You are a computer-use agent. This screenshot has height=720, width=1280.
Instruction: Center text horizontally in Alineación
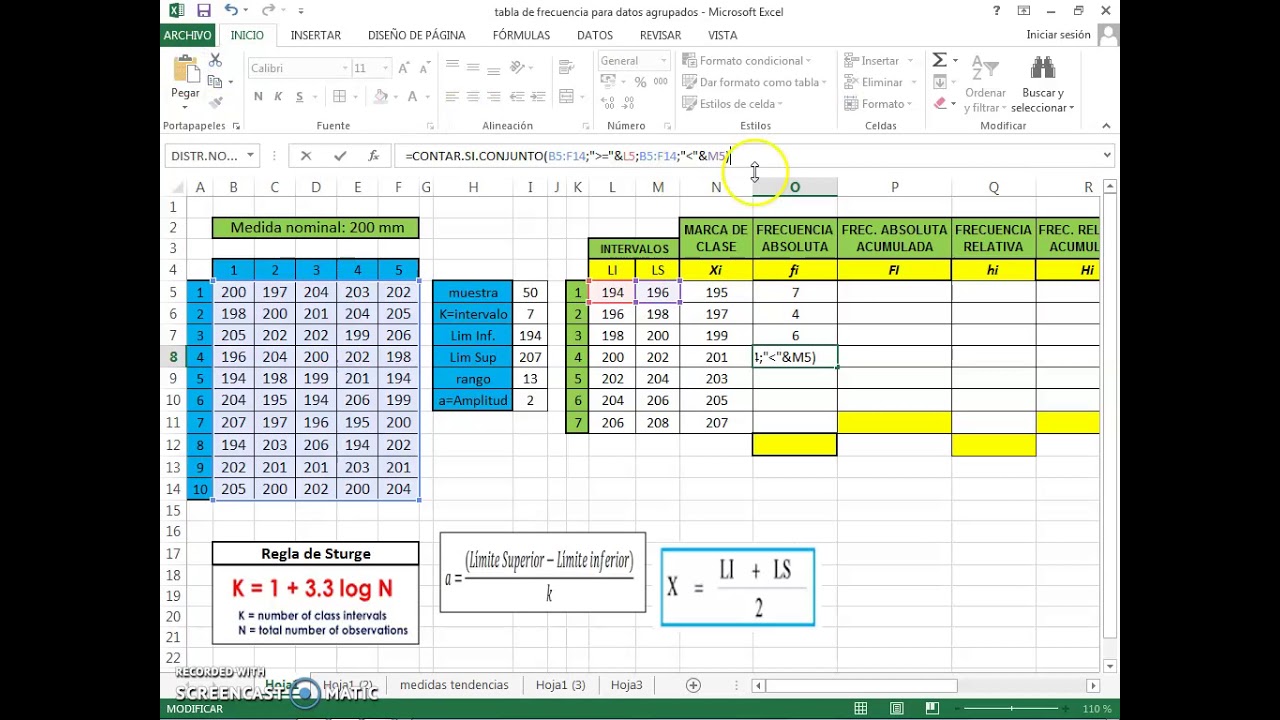click(473, 97)
